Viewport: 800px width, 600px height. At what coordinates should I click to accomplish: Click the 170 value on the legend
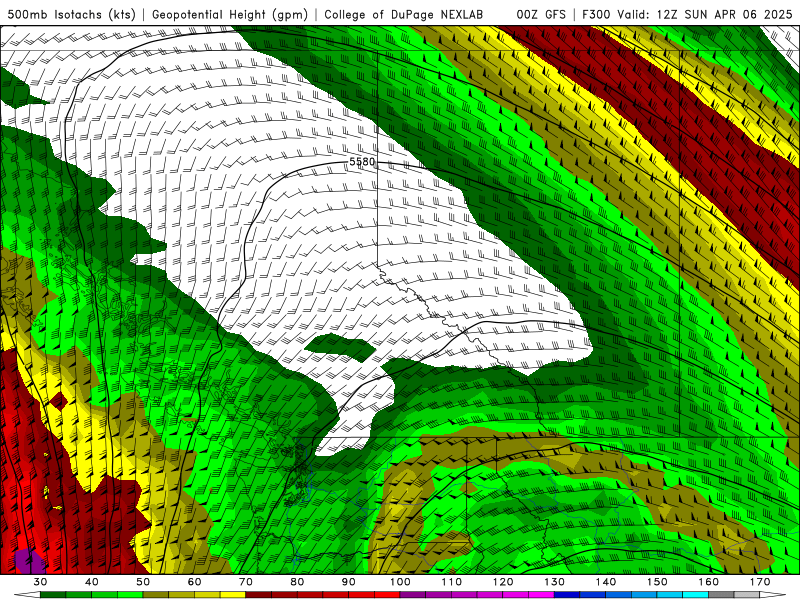[760, 582]
